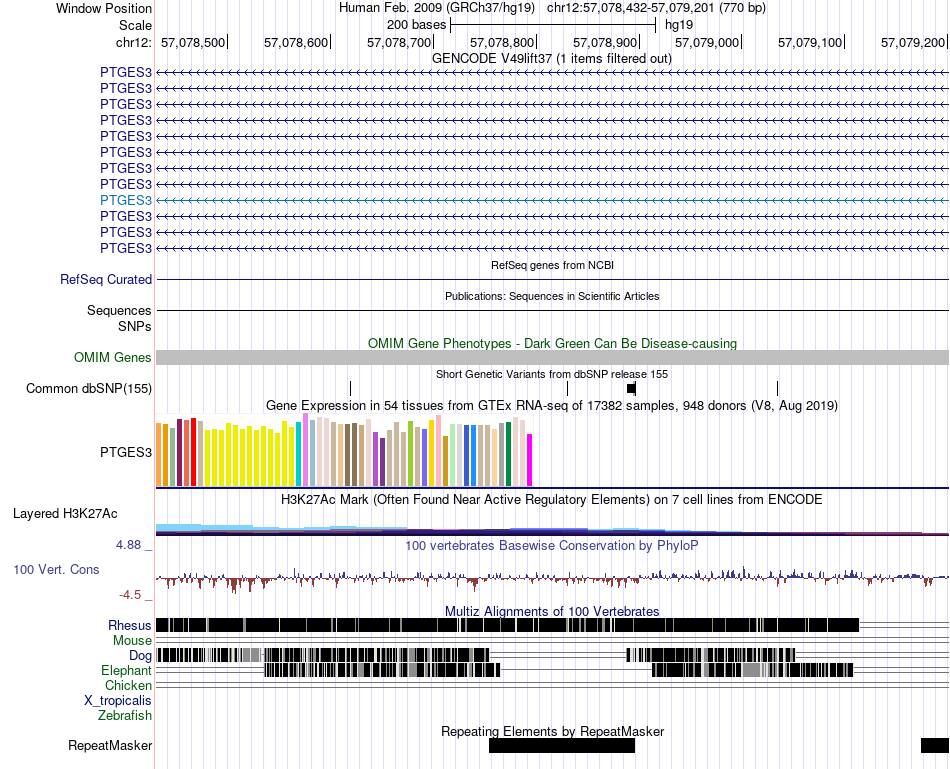Viewport: 950px width, 769px height.
Task: Open Publications: Sequences in Scientific Articles title
Action: 552,296
